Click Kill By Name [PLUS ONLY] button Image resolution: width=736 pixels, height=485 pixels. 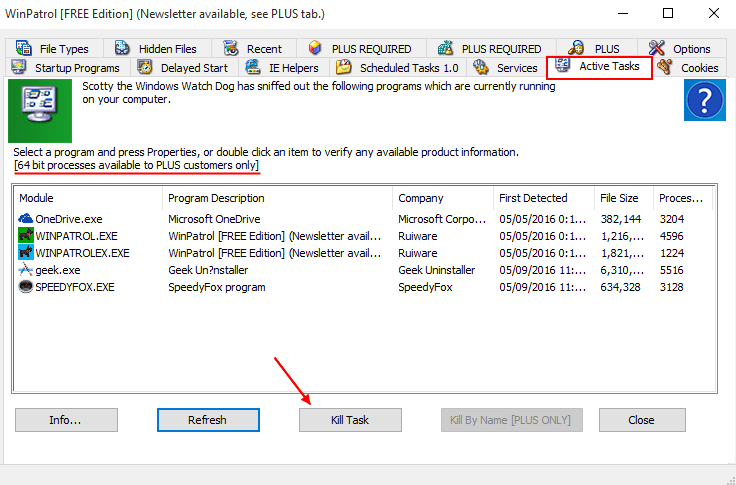point(512,420)
